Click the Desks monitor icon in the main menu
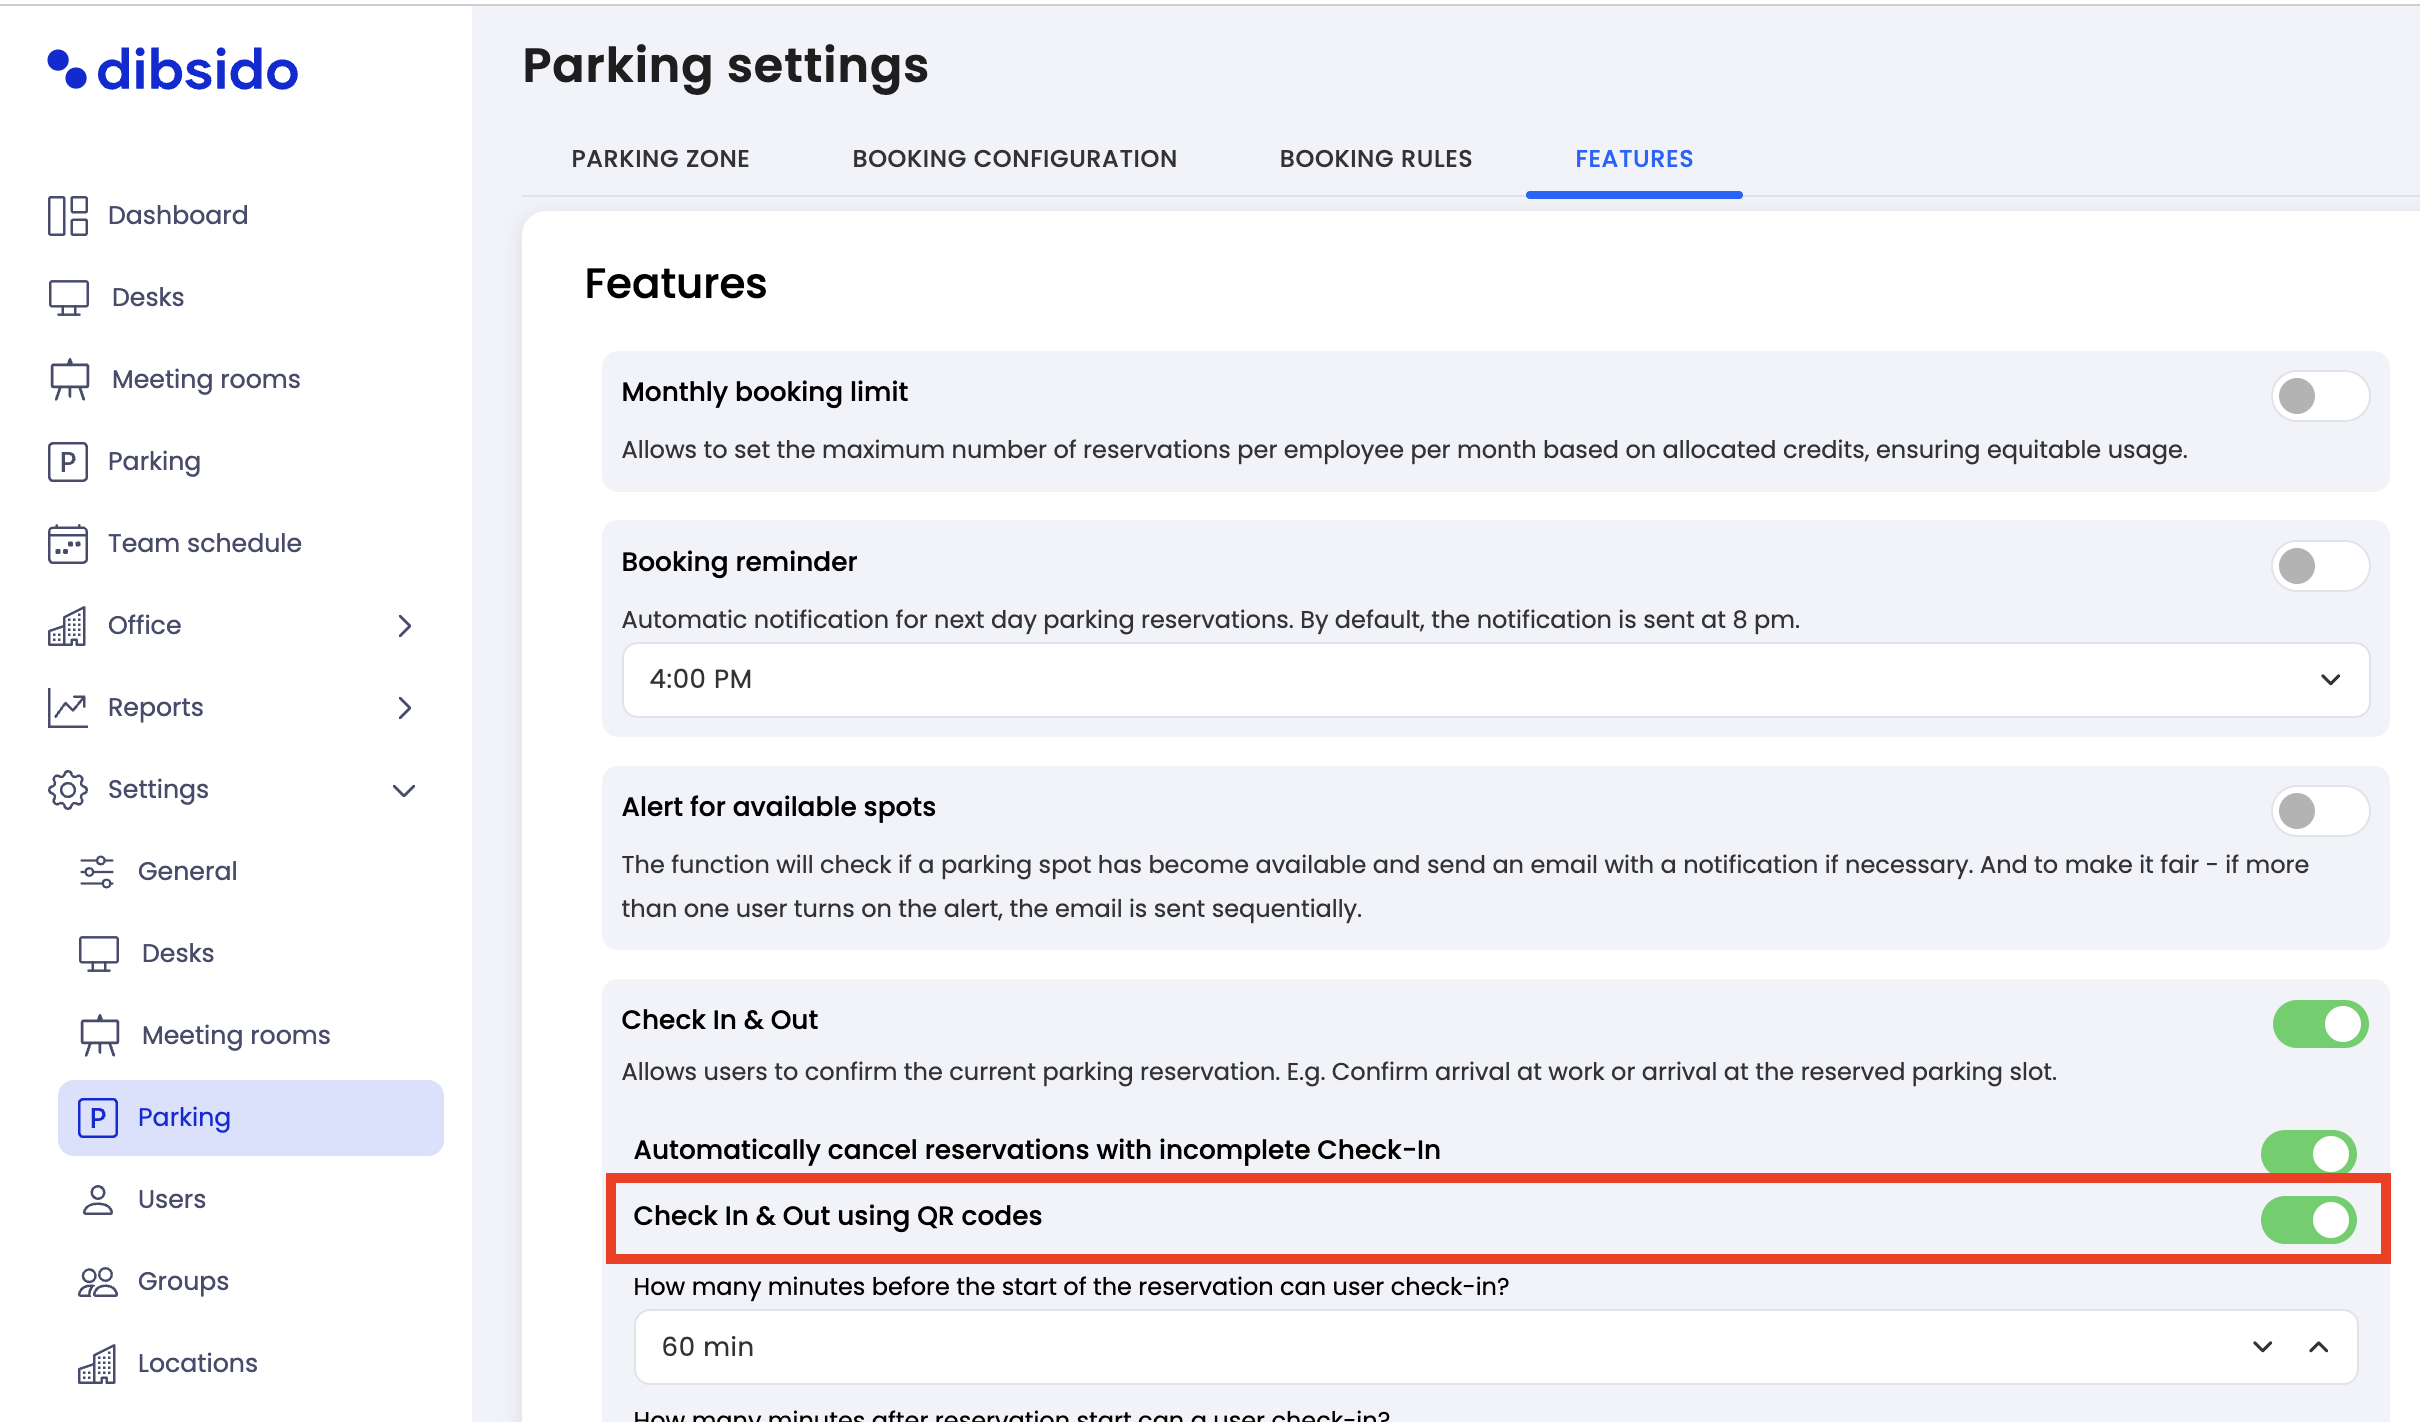The height and width of the screenshot is (1422, 2420). [x=68, y=297]
